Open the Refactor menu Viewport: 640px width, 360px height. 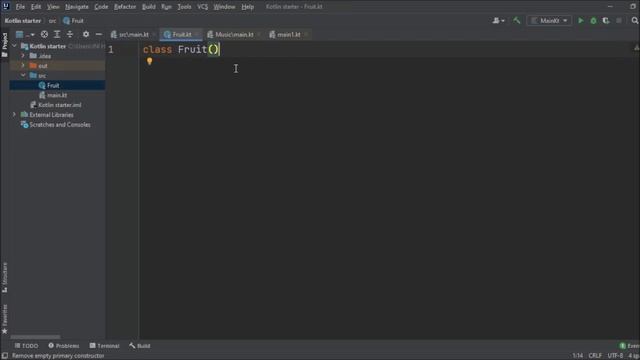click(125, 7)
